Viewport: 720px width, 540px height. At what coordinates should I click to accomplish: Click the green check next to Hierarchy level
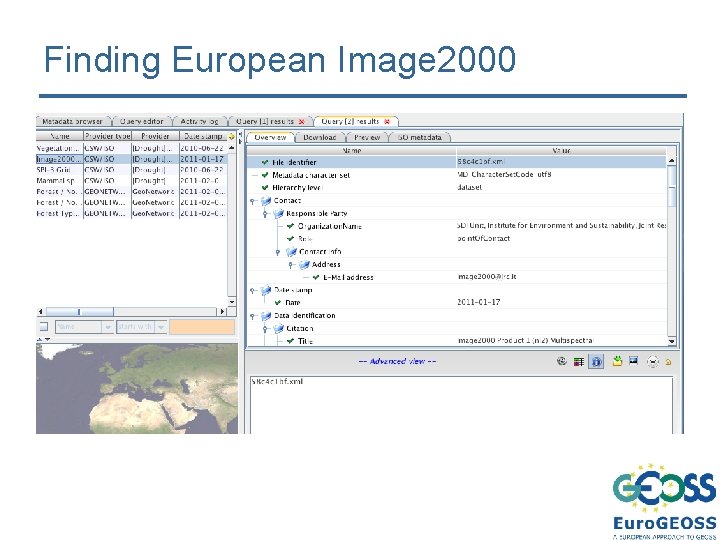[x=265, y=187]
